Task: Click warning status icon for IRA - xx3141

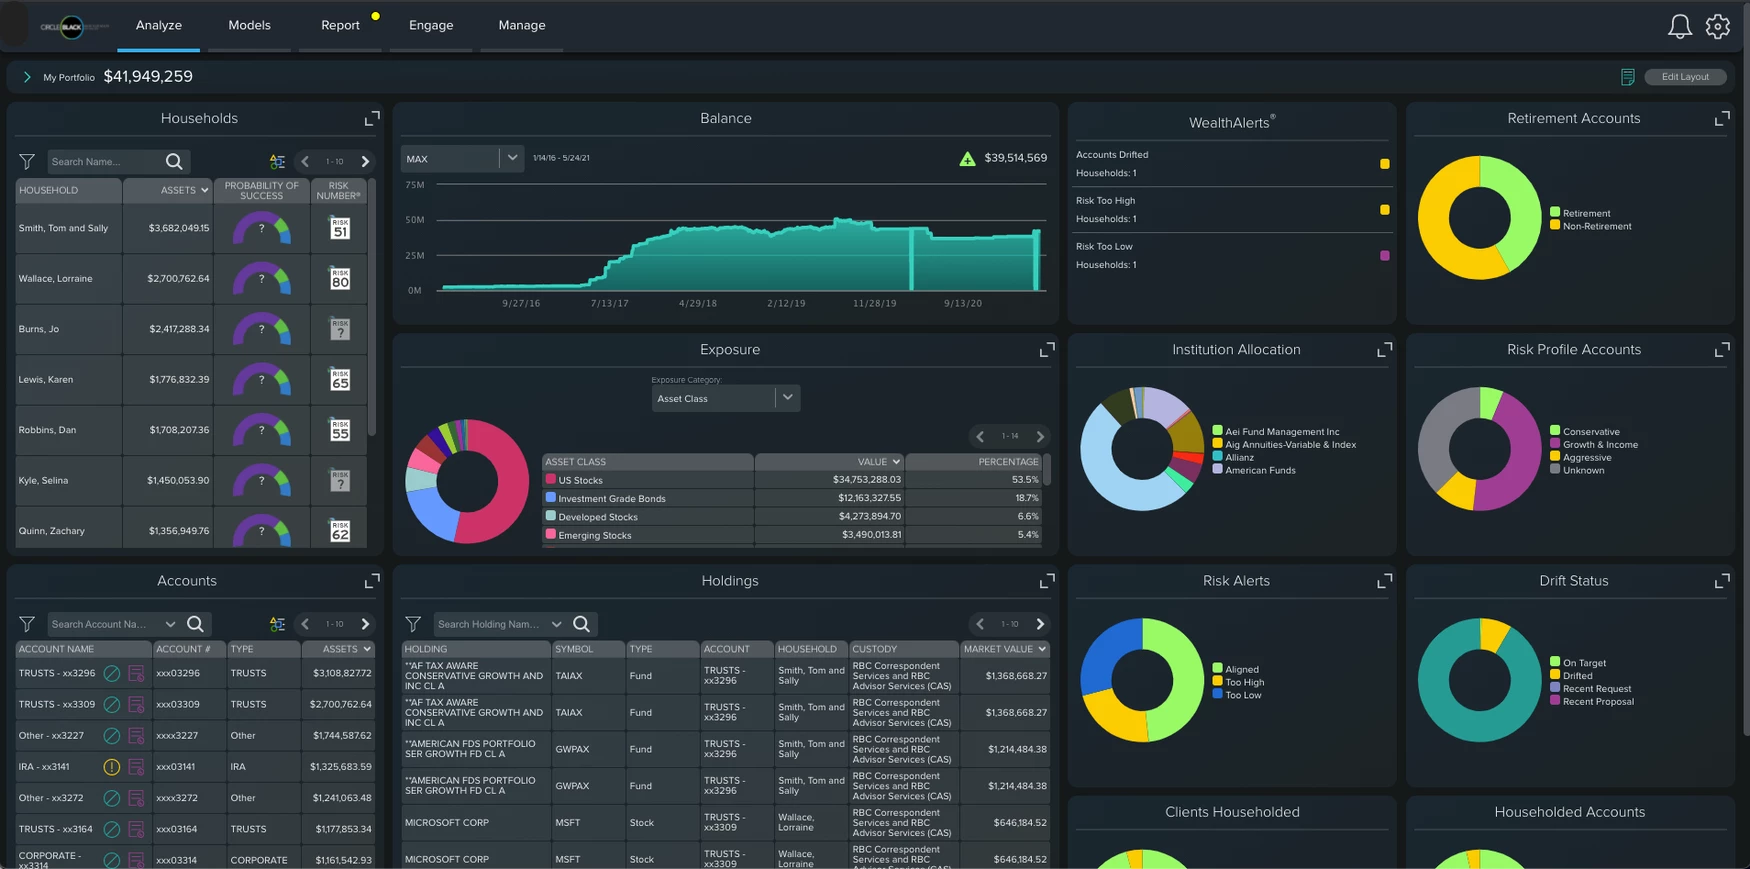Action: click(112, 767)
